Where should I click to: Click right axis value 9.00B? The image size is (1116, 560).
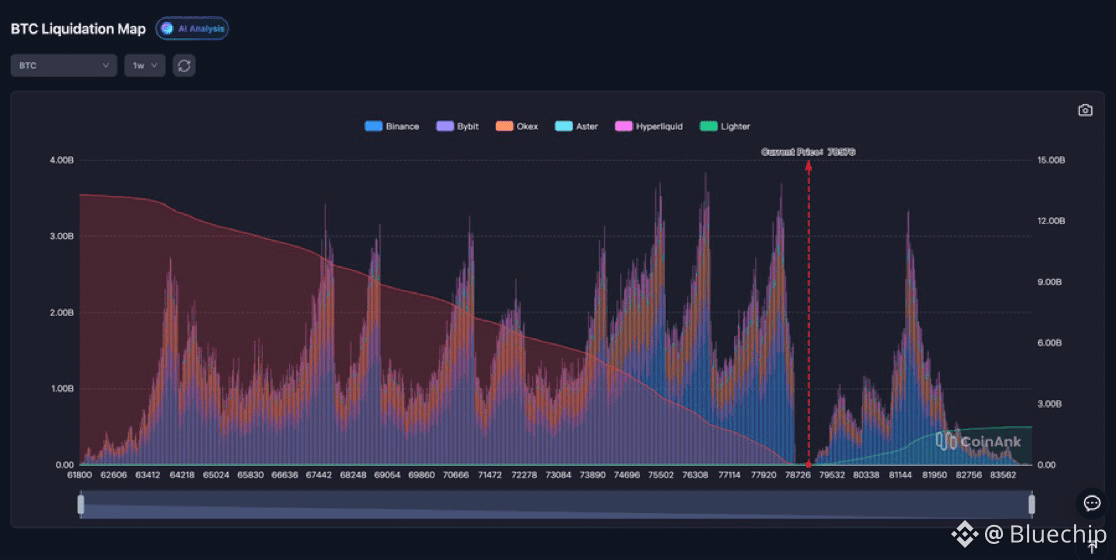[x=1050, y=282]
